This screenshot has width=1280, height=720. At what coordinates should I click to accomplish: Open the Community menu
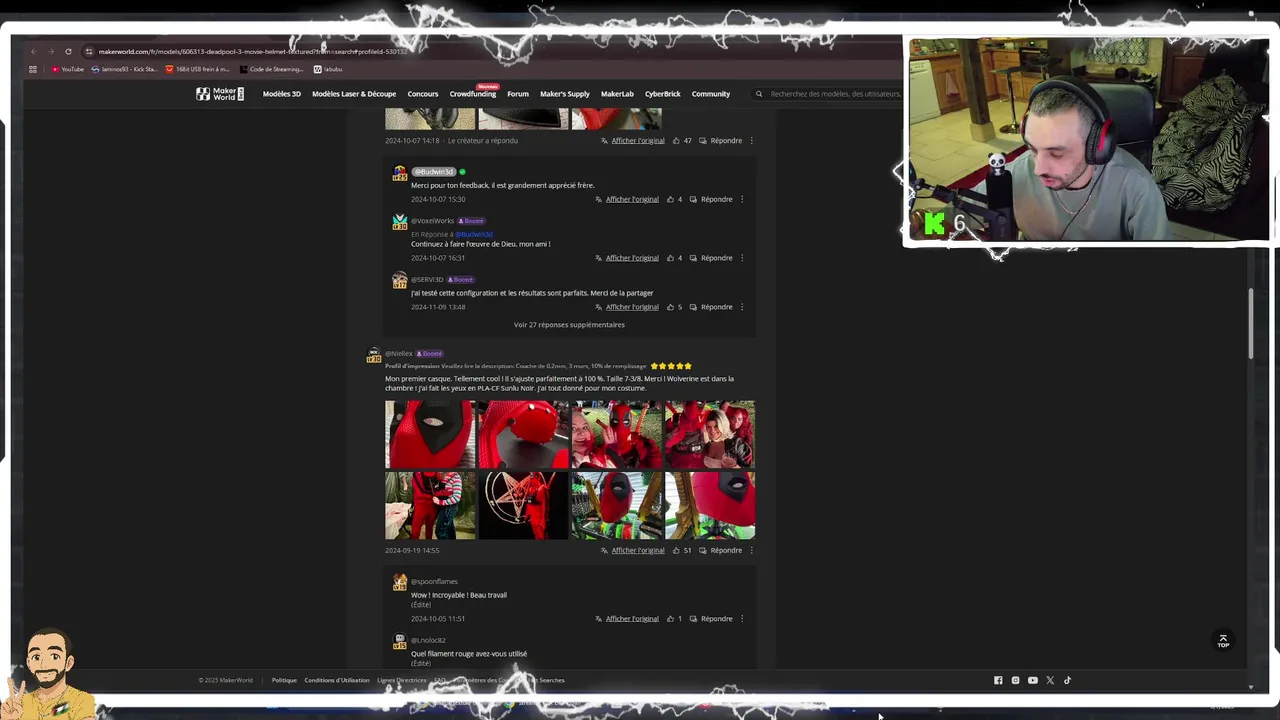(710, 94)
